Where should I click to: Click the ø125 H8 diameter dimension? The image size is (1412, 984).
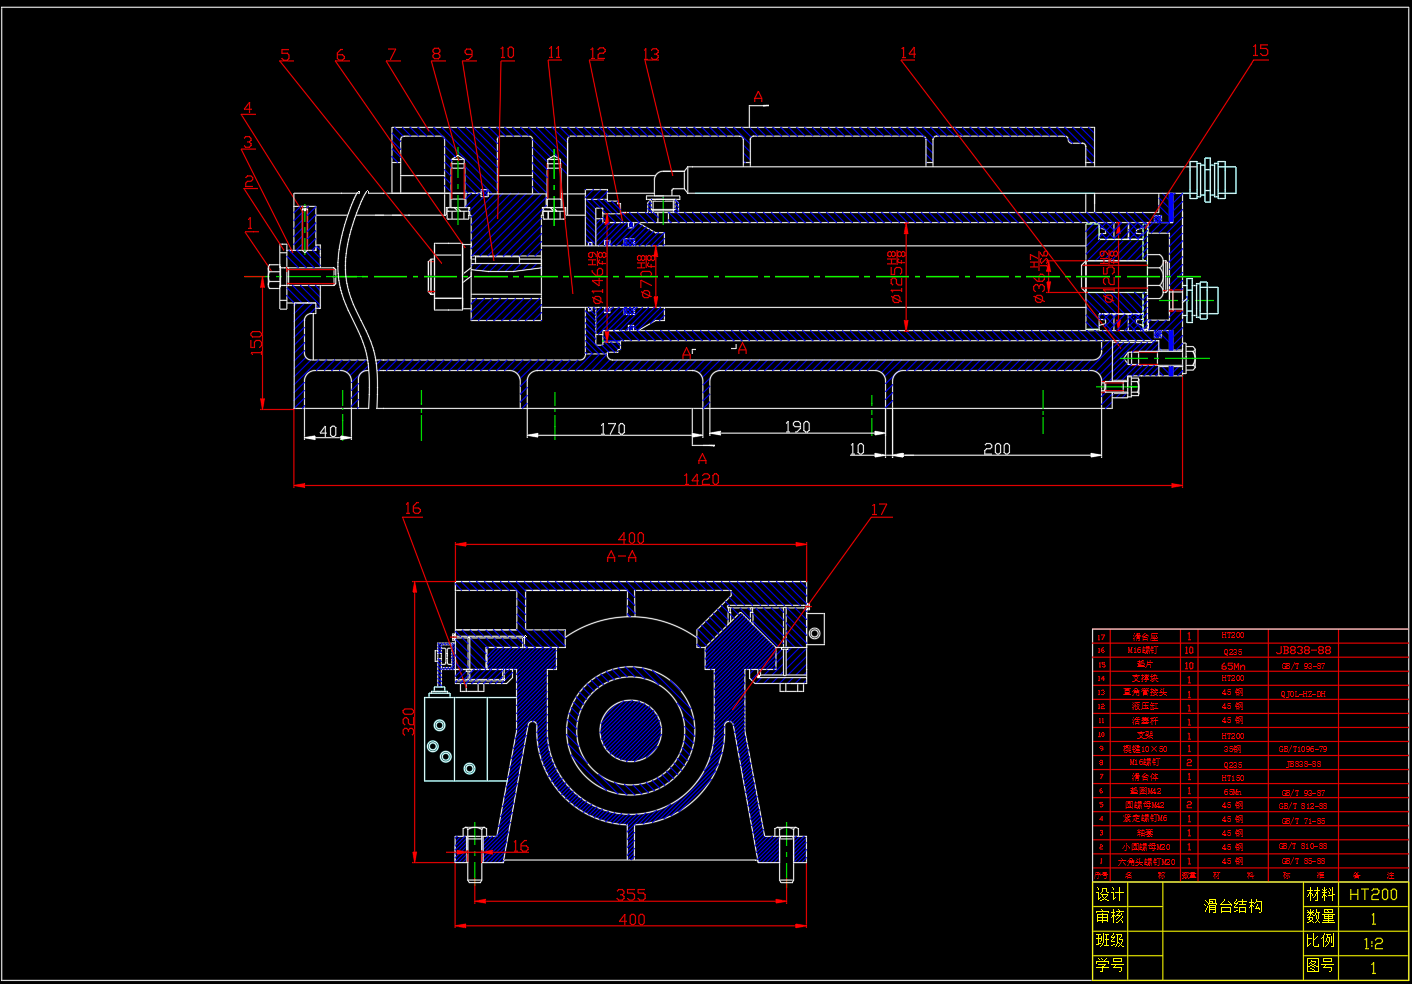[897, 277]
